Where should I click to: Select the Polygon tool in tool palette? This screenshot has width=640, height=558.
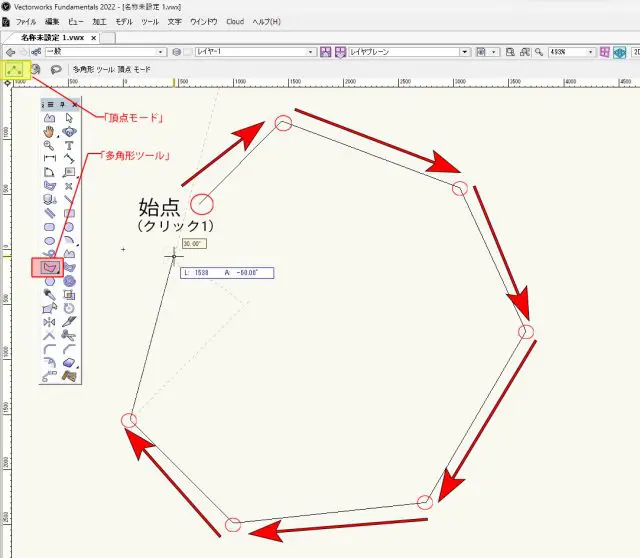pyautogui.click(x=48, y=267)
